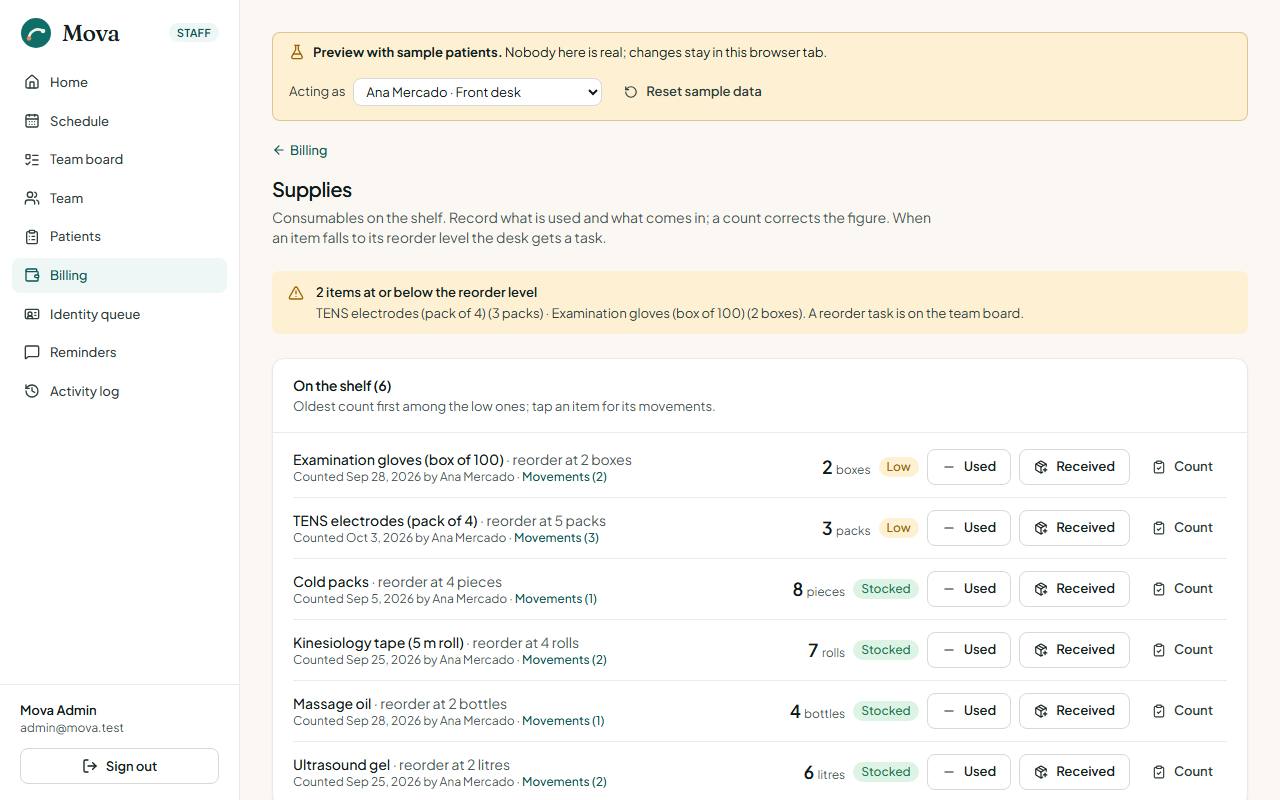Click the clipboard icon on Ultrasound gel Count
This screenshot has height=800, width=1280.
point(1159,772)
